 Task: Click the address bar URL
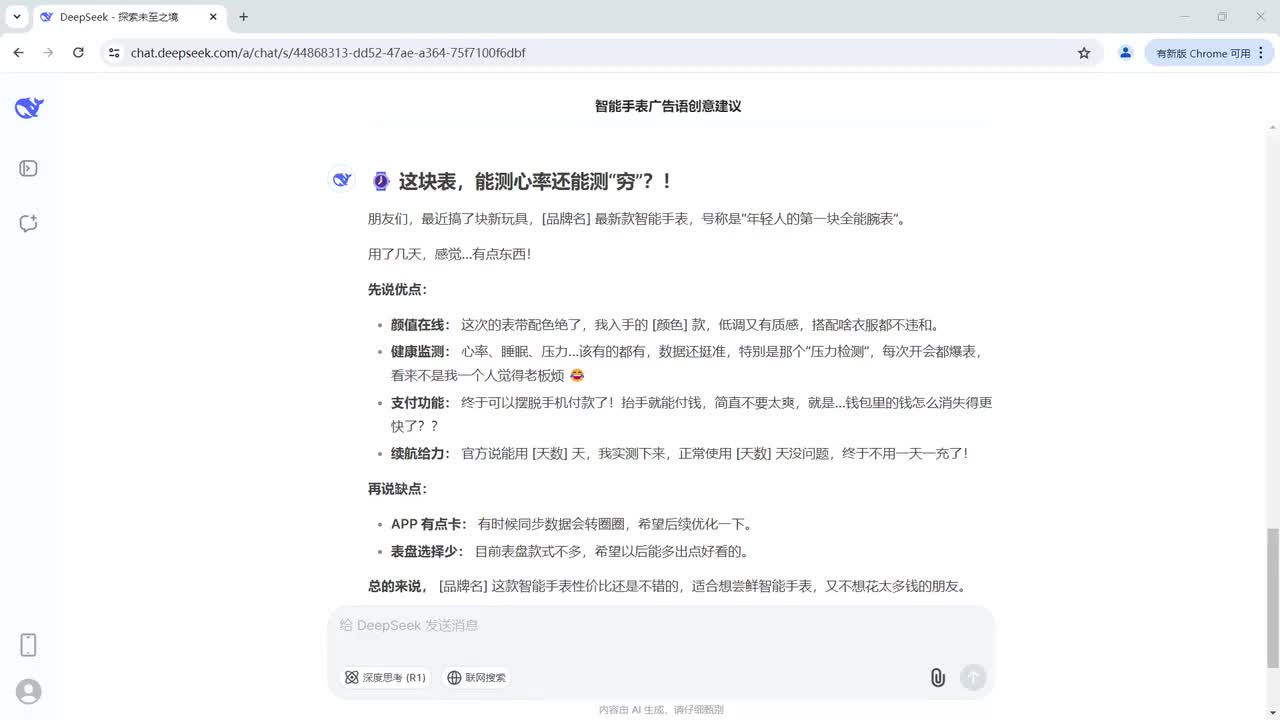tap(328, 53)
